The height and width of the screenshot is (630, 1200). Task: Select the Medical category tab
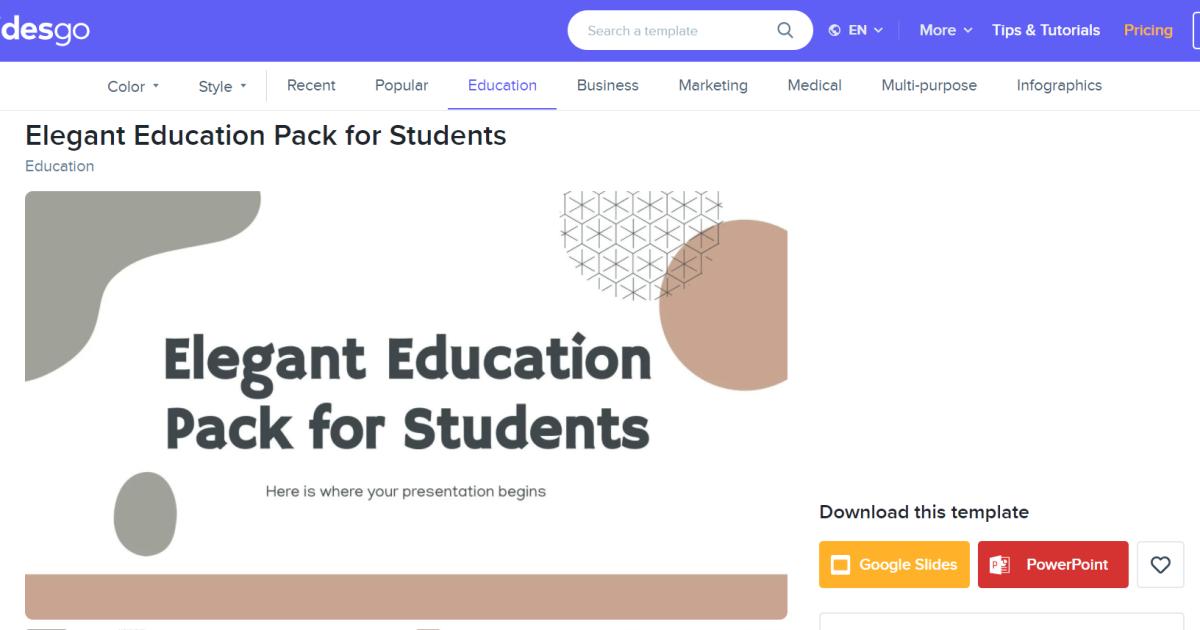814,85
